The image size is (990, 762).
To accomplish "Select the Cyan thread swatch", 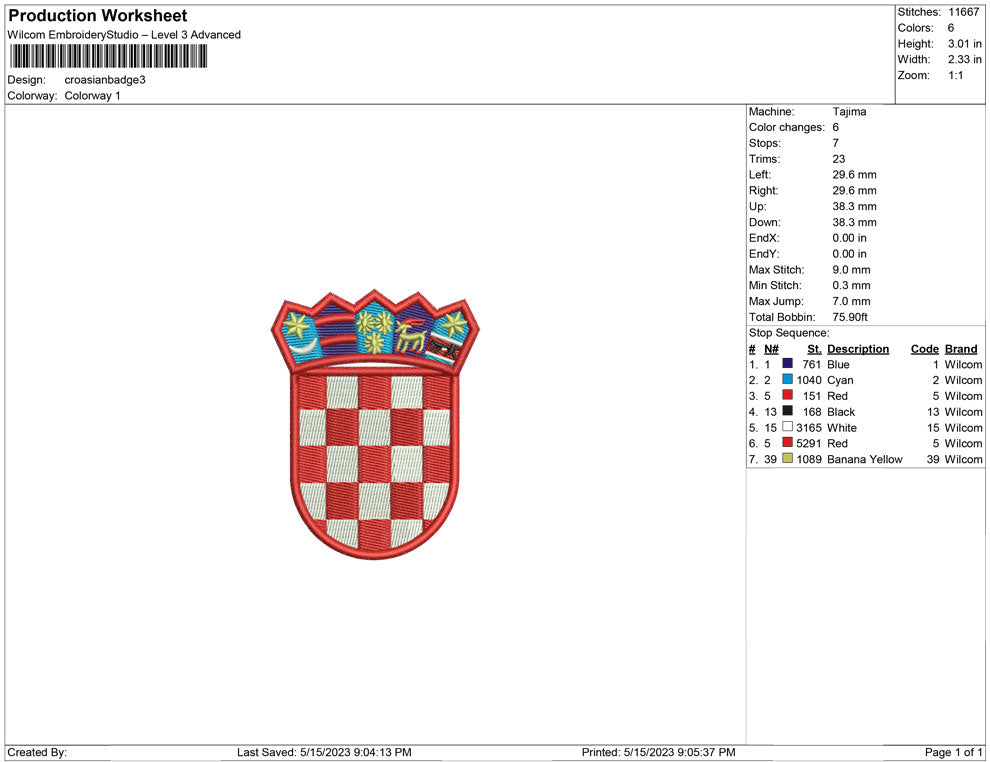I will click(x=787, y=380).
